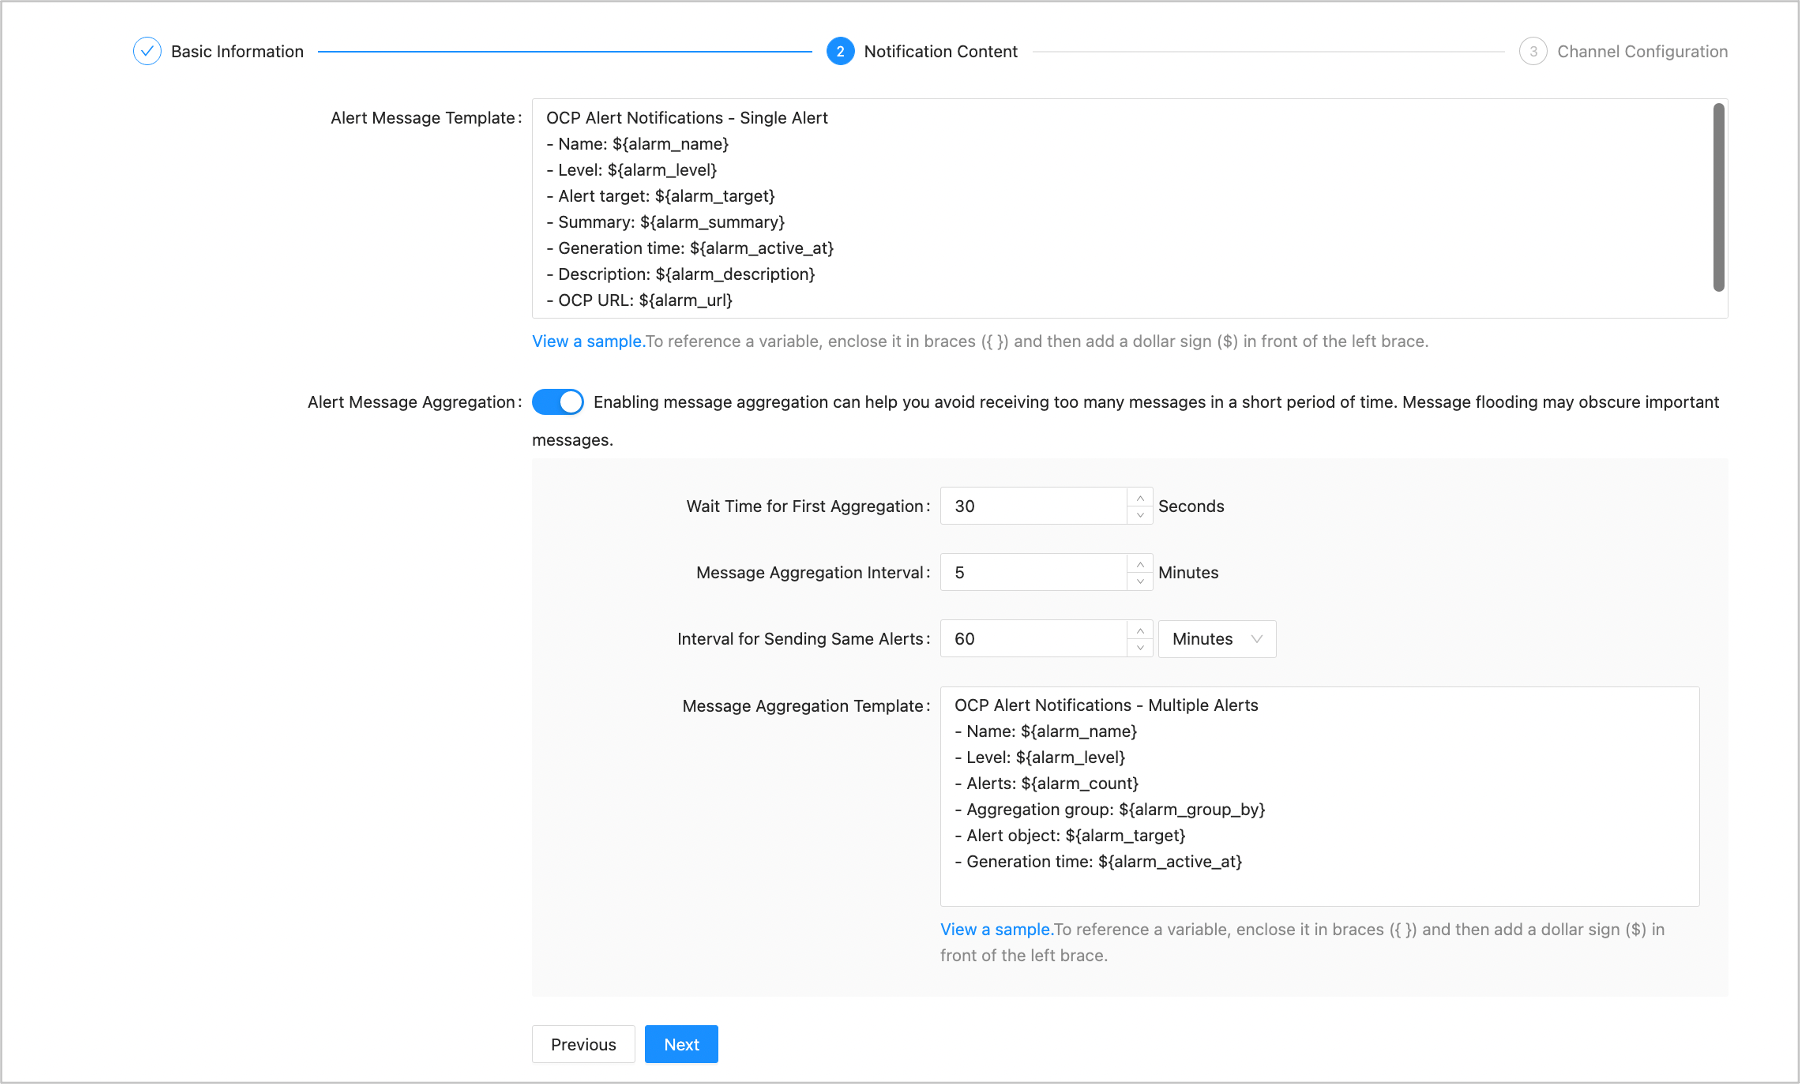Click the Previous button
Screen dimensions: 1800x1084
point(583,1044)
